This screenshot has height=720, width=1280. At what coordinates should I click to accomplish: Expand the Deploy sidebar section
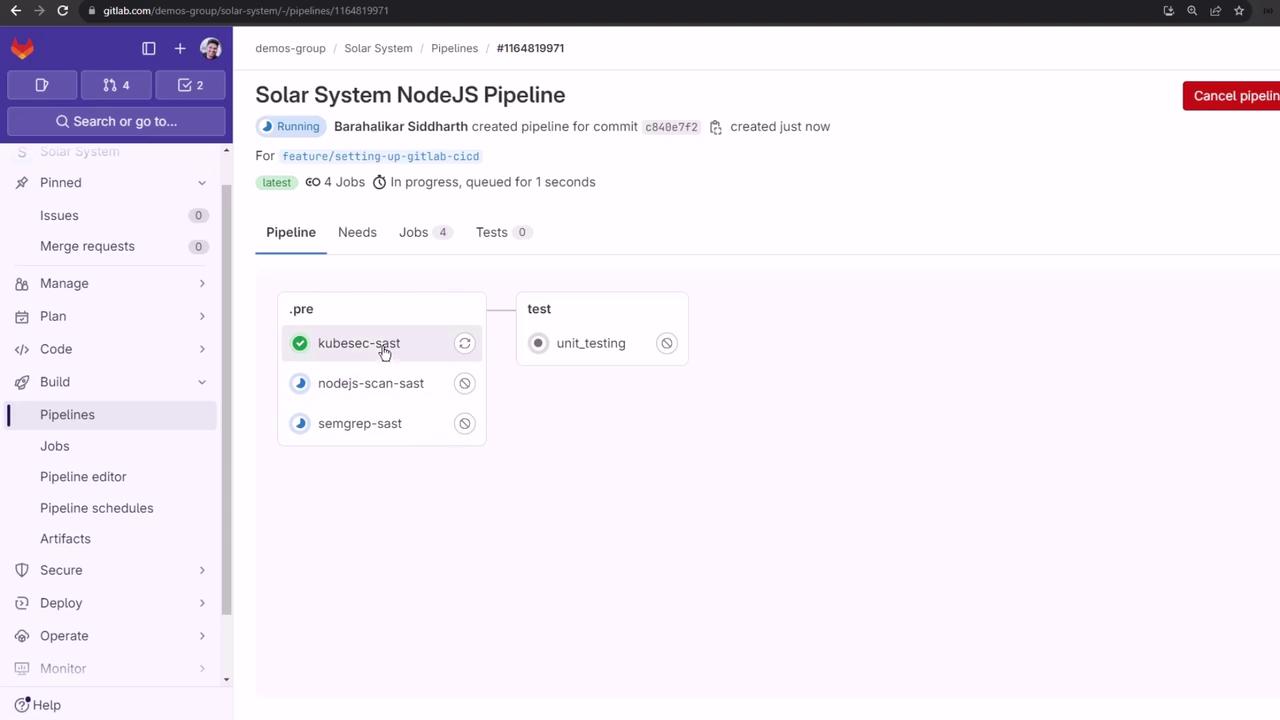tap(202, 603)
